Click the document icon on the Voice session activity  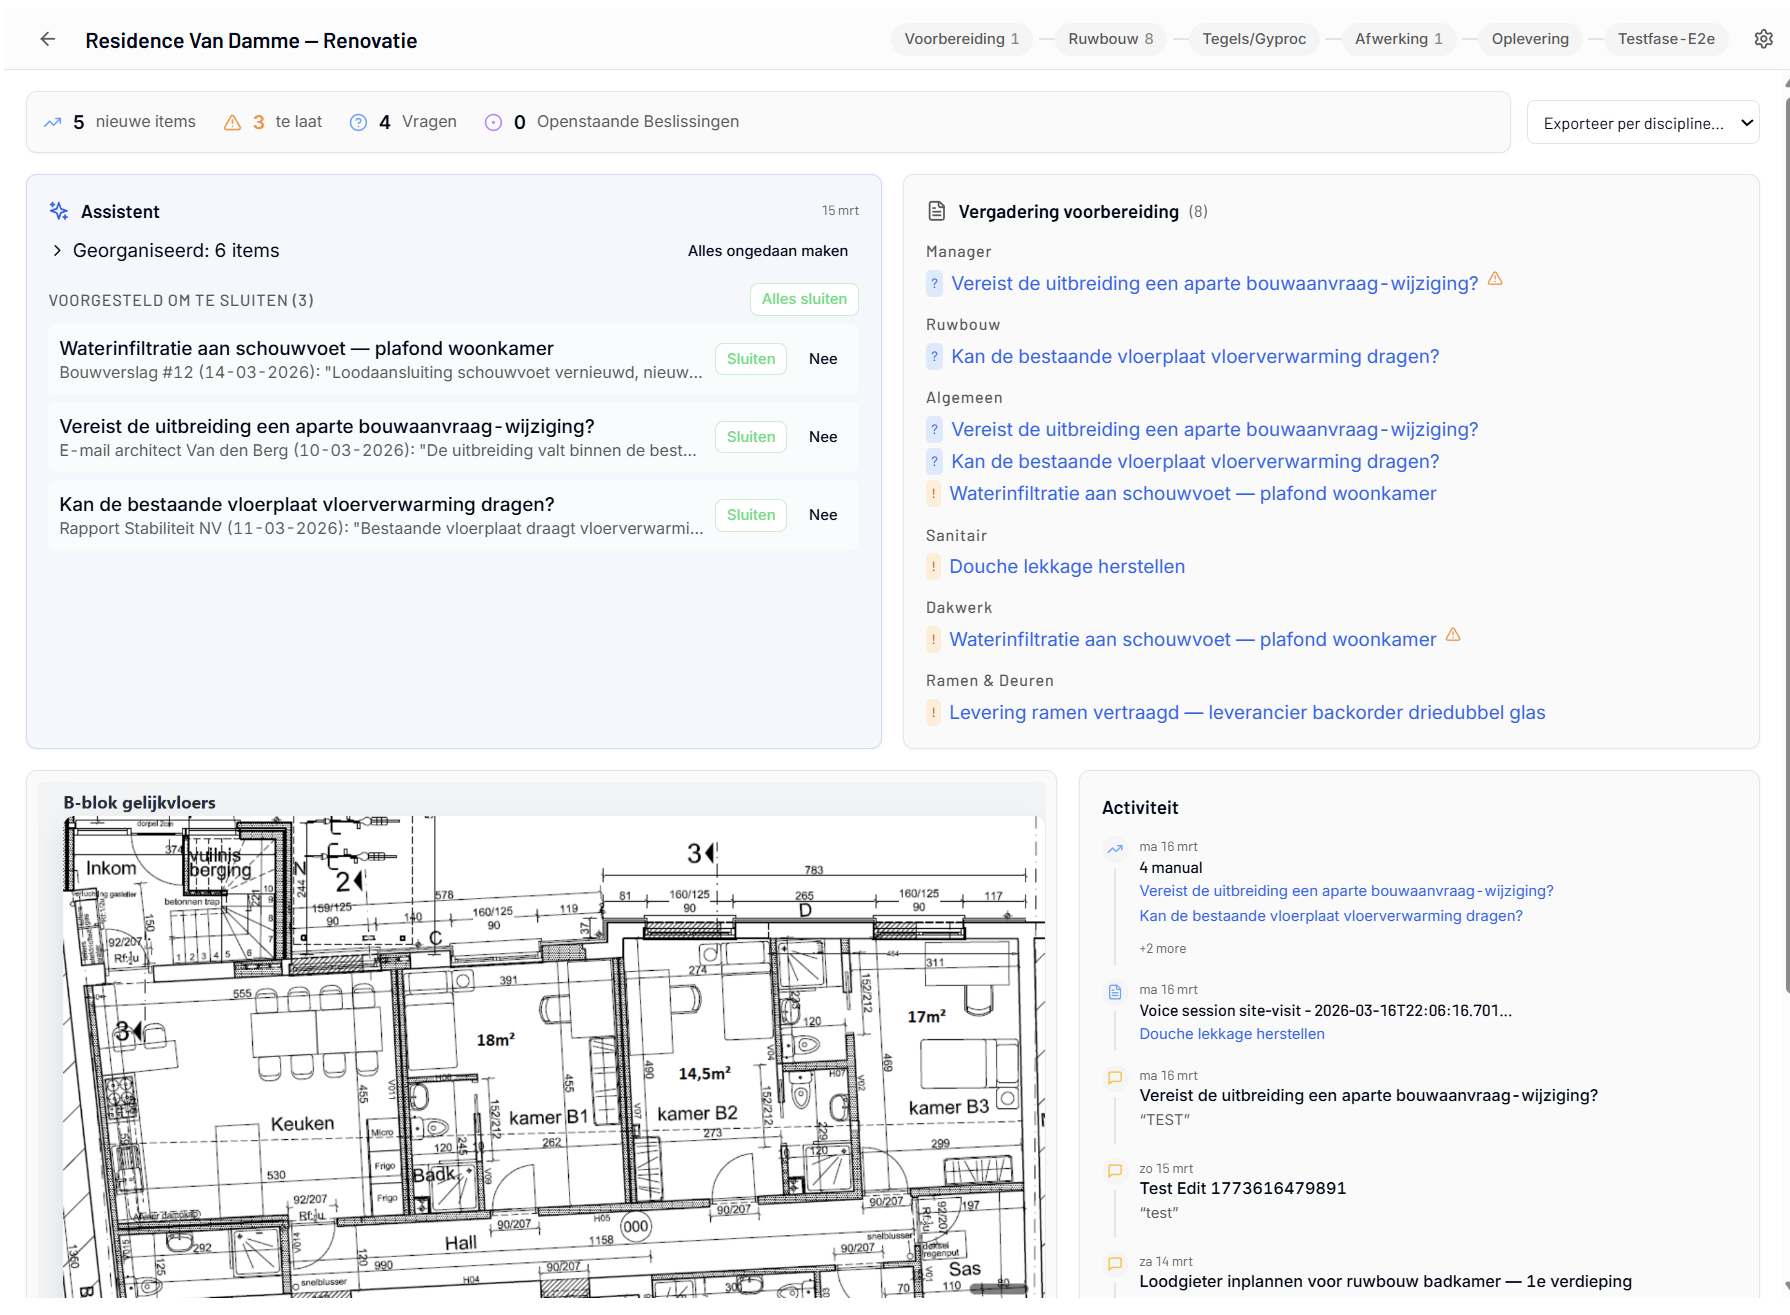[x=1114, y=992]
